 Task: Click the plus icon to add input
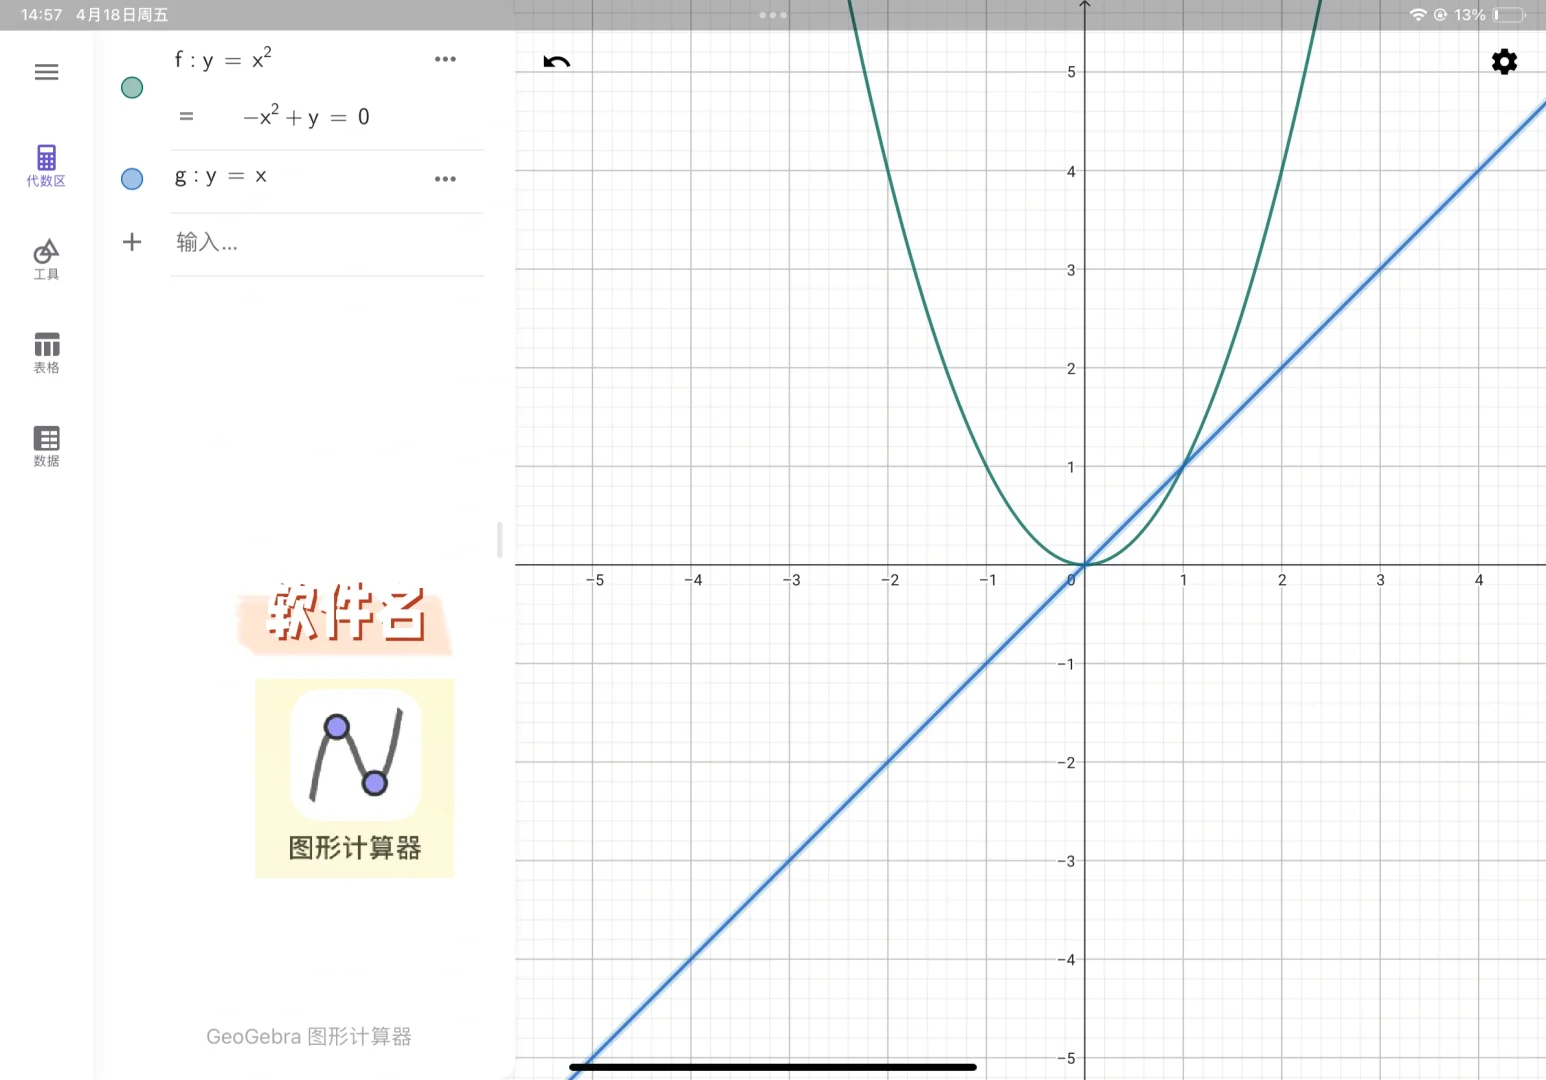(x=132, y=242)
